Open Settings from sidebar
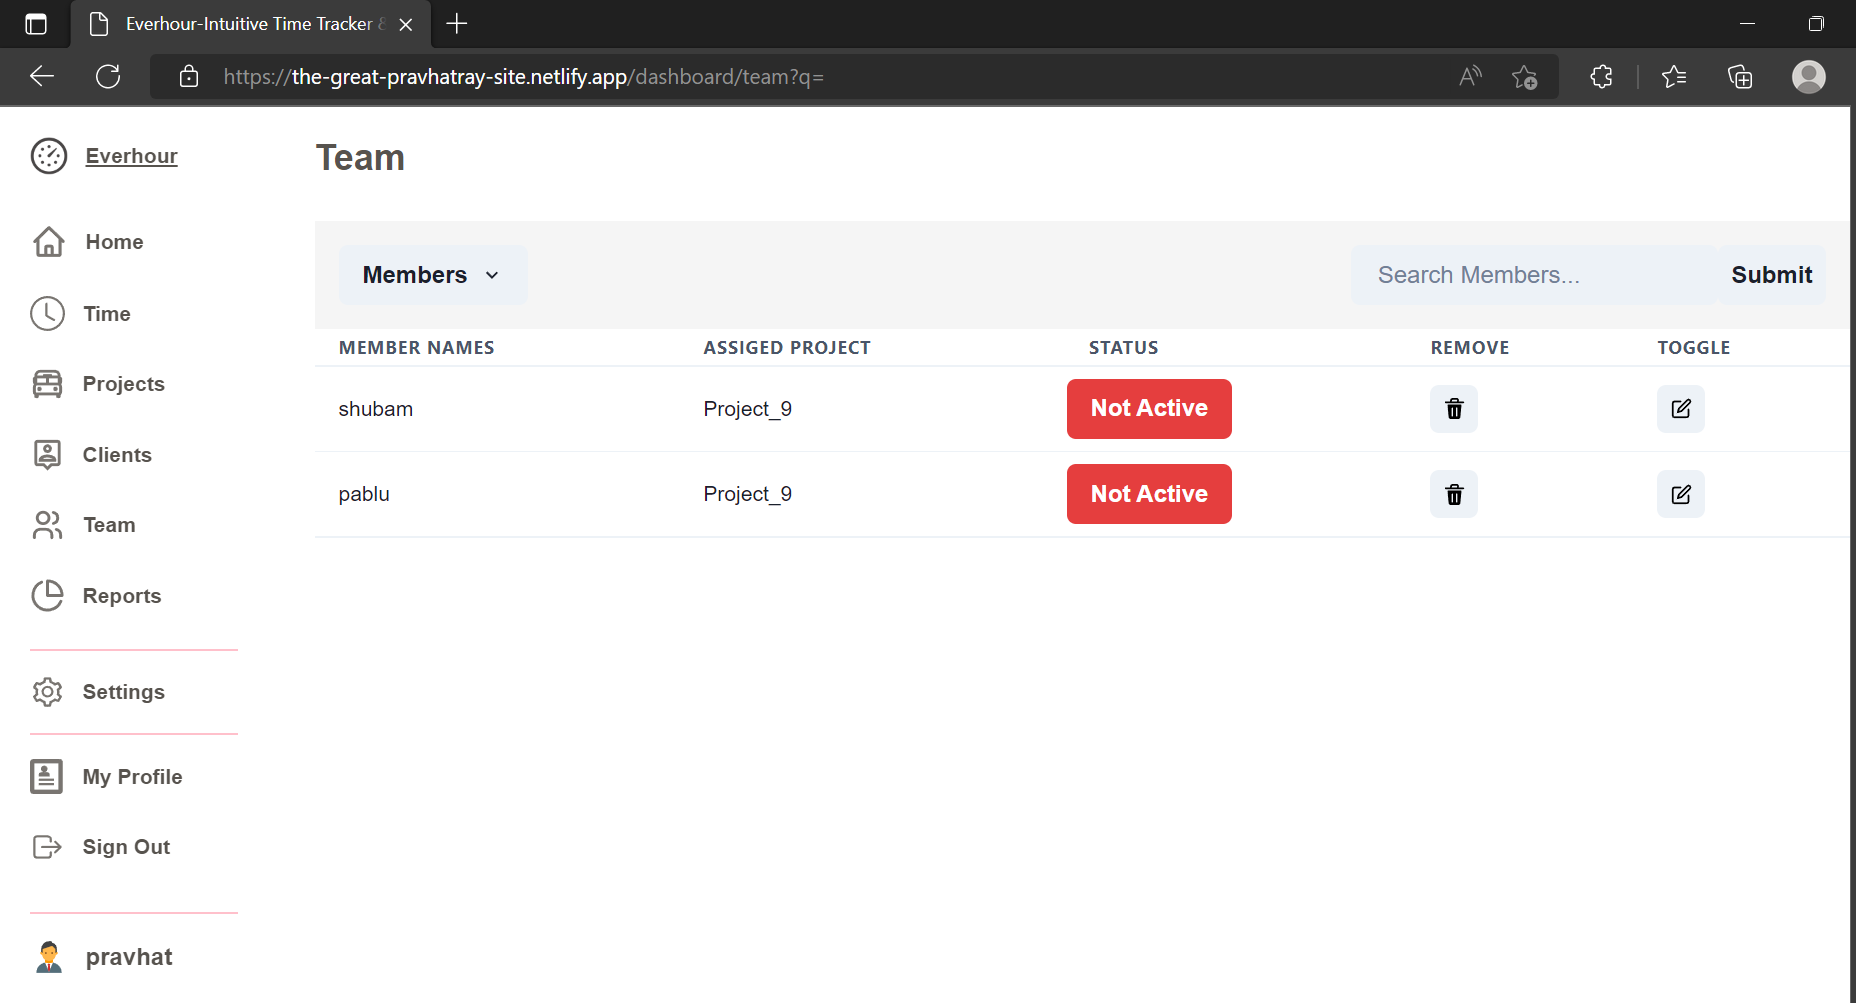Screen dimensions: 1856x1003 point(123,692)
